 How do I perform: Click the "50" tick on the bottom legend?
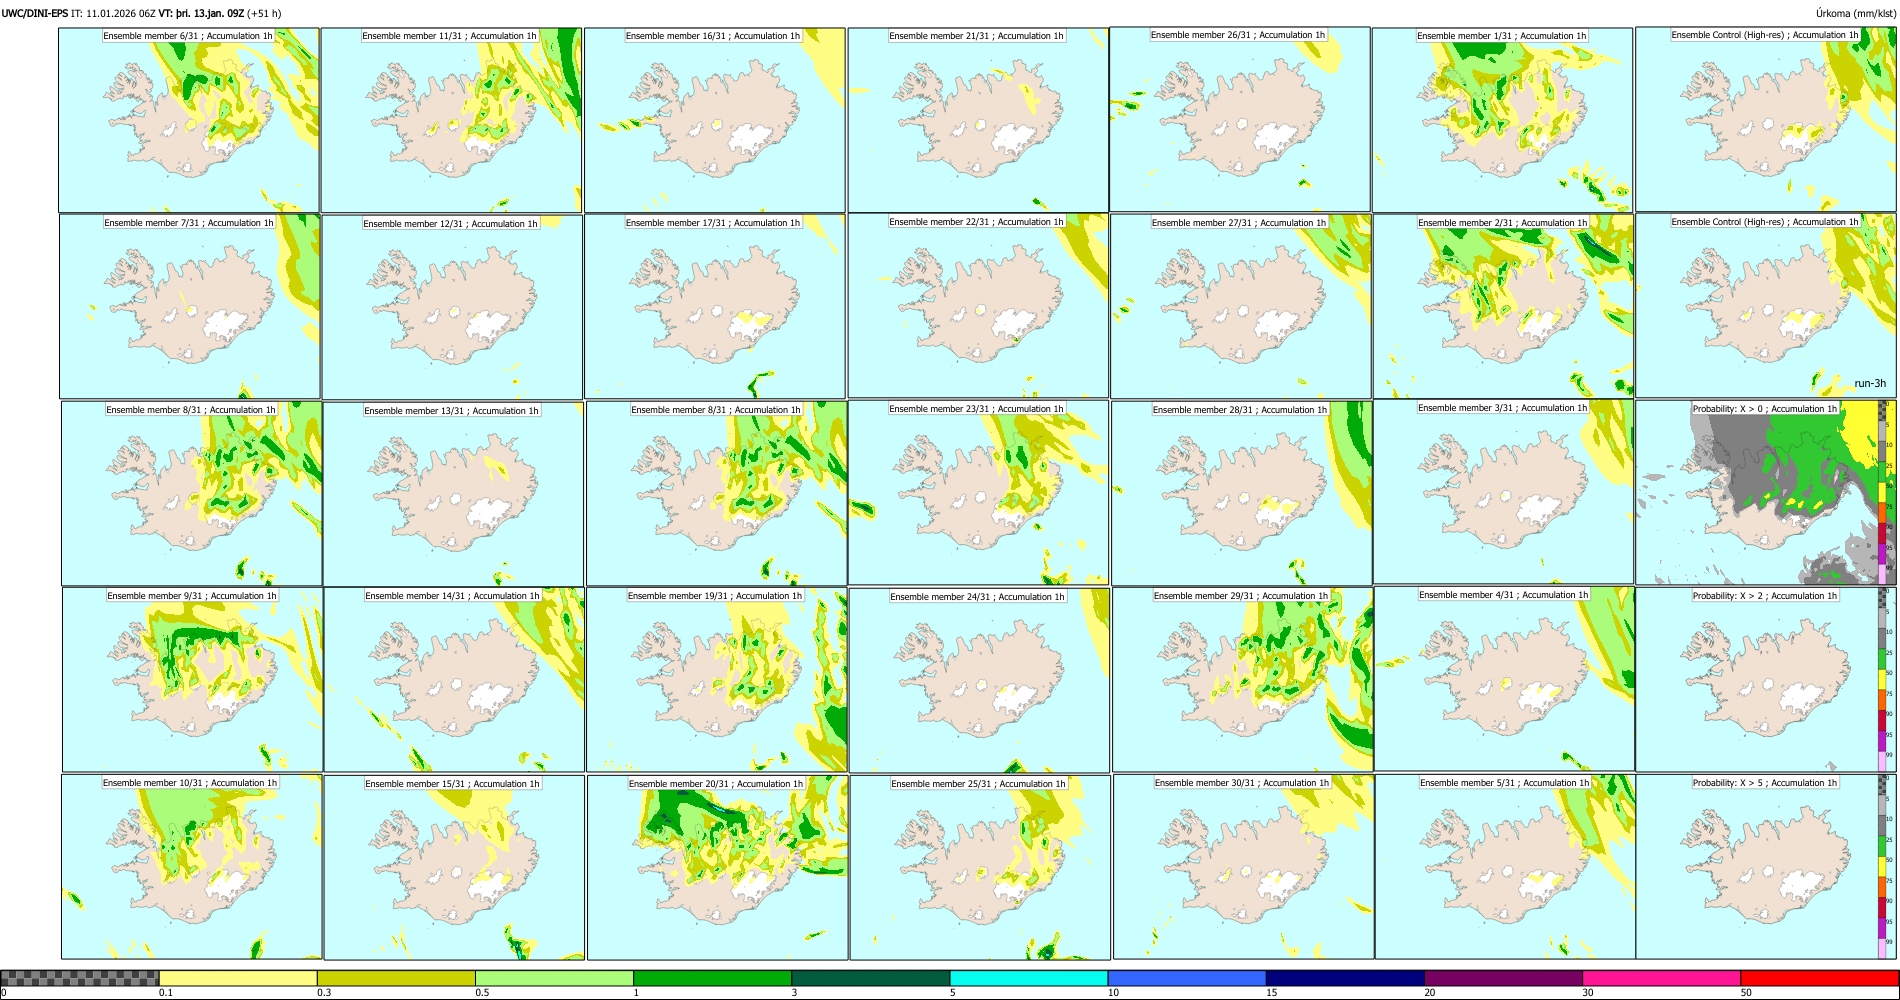click(1746, 993)
